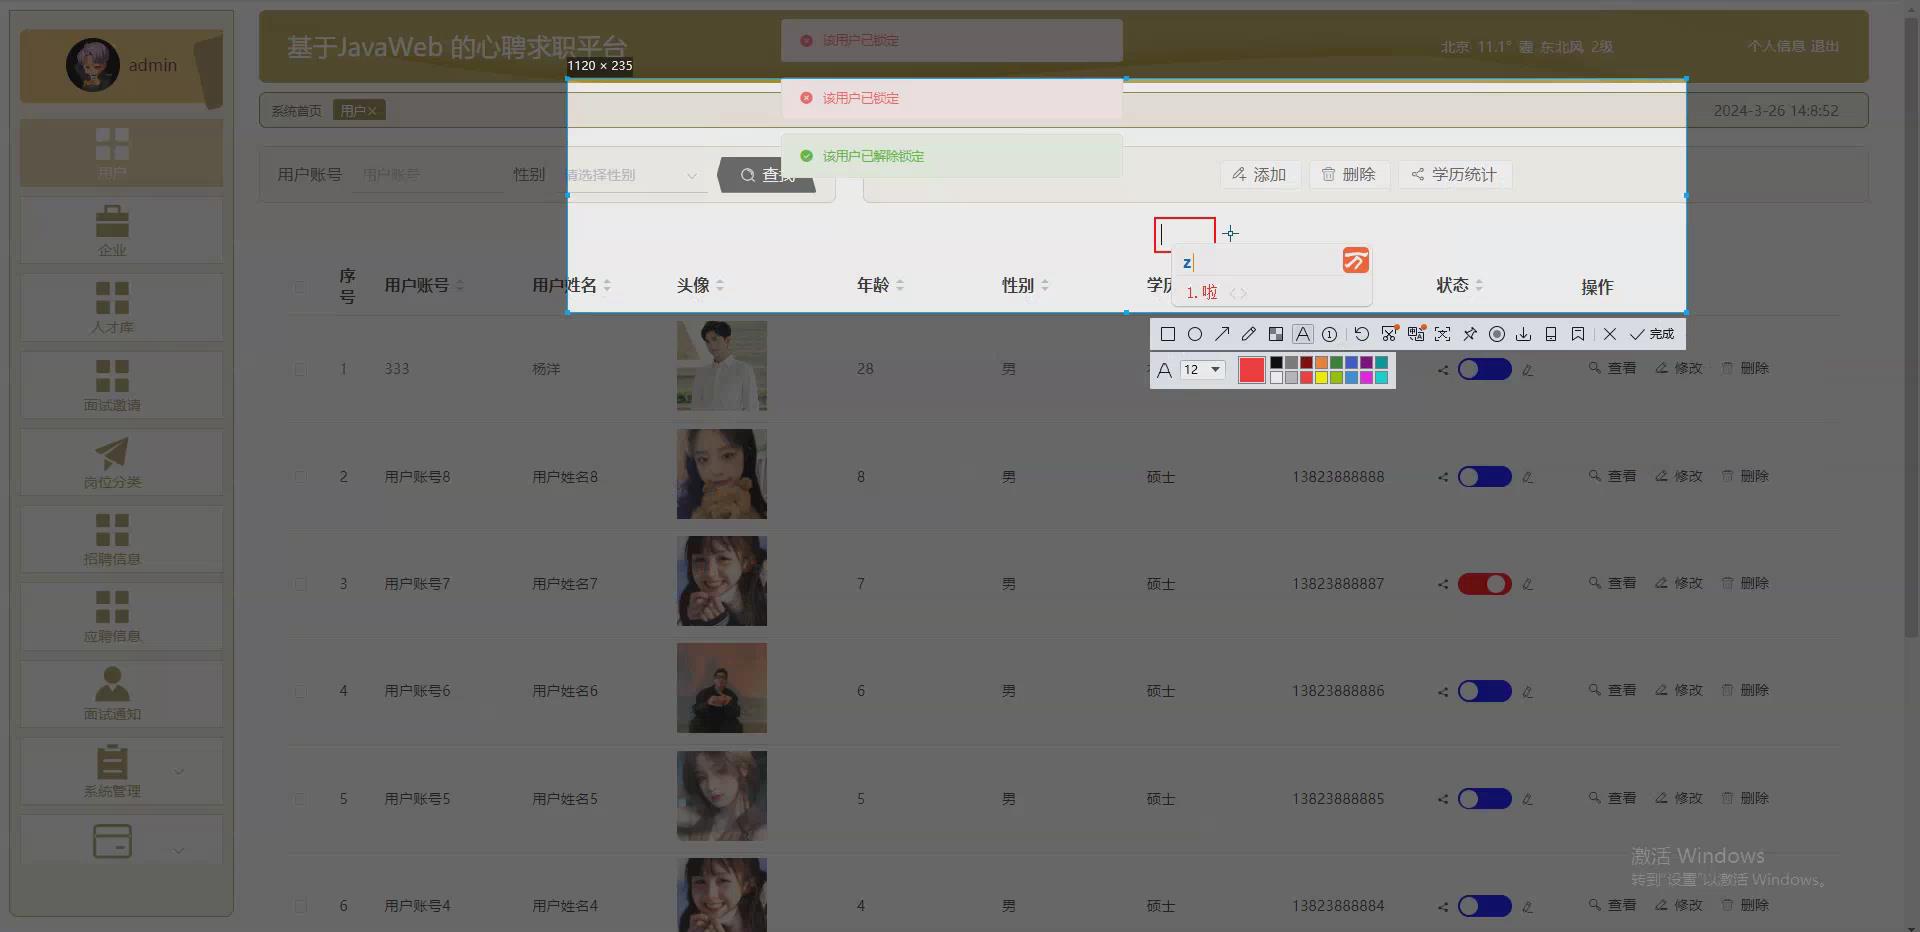Save the screenshot with the download icon
The width and height of the screenshot is (1920, 932).
tap(1523, 334)
